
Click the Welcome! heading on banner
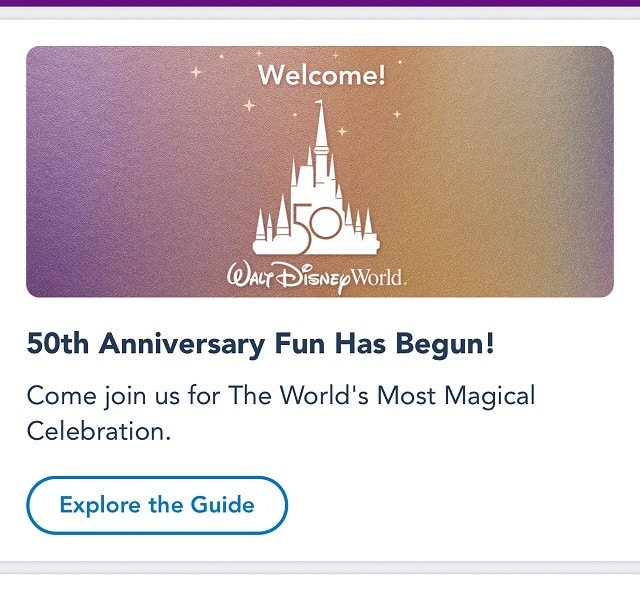322,76
